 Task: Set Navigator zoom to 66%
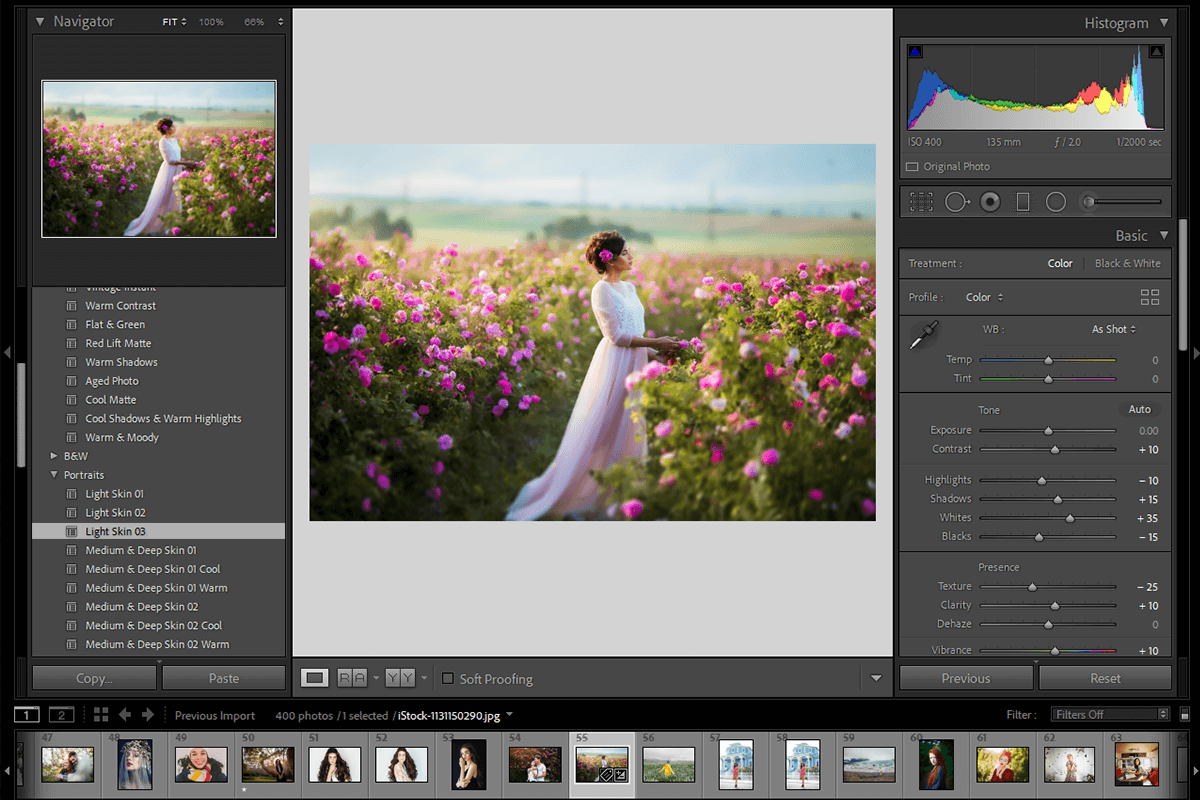(254, 22)
